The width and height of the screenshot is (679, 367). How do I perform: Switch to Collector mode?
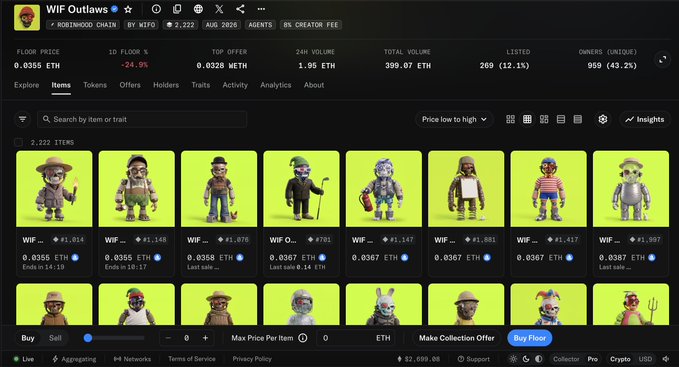pos(566,359)
